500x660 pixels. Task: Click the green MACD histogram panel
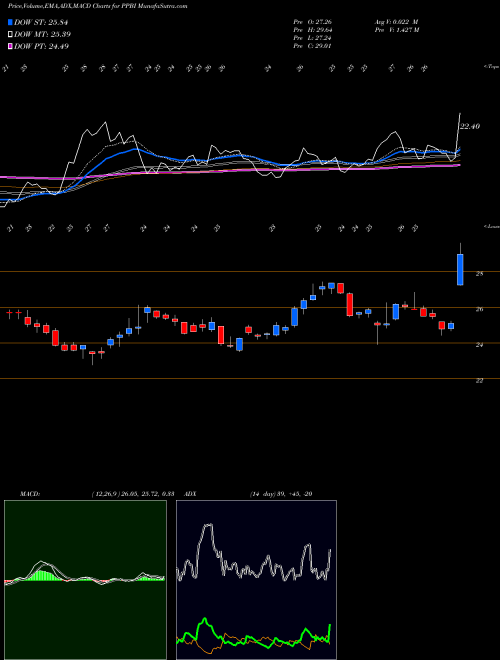click(85, 580)
